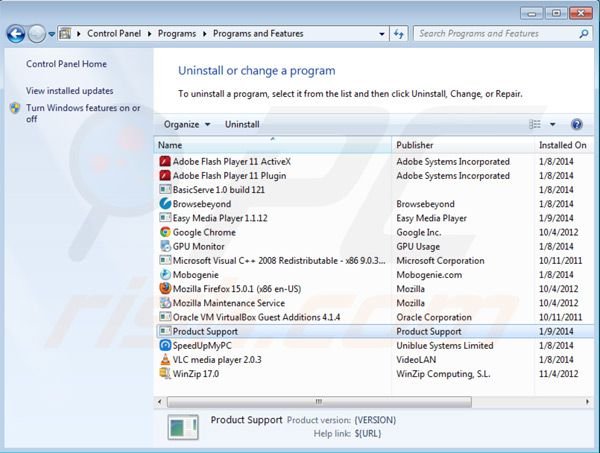This screenshot has width=600, height=453.
Task: Select the WinZip 17.0 entry name
Action: pyautogui.click(x=196, y=374)
